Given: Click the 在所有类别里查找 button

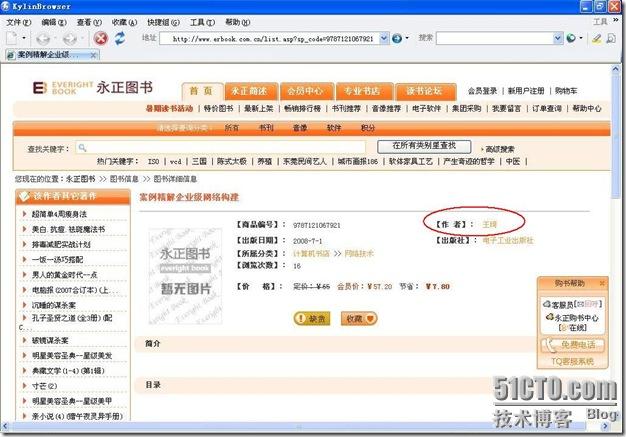Looking at the screenshot, I should [x=424, y=146].
